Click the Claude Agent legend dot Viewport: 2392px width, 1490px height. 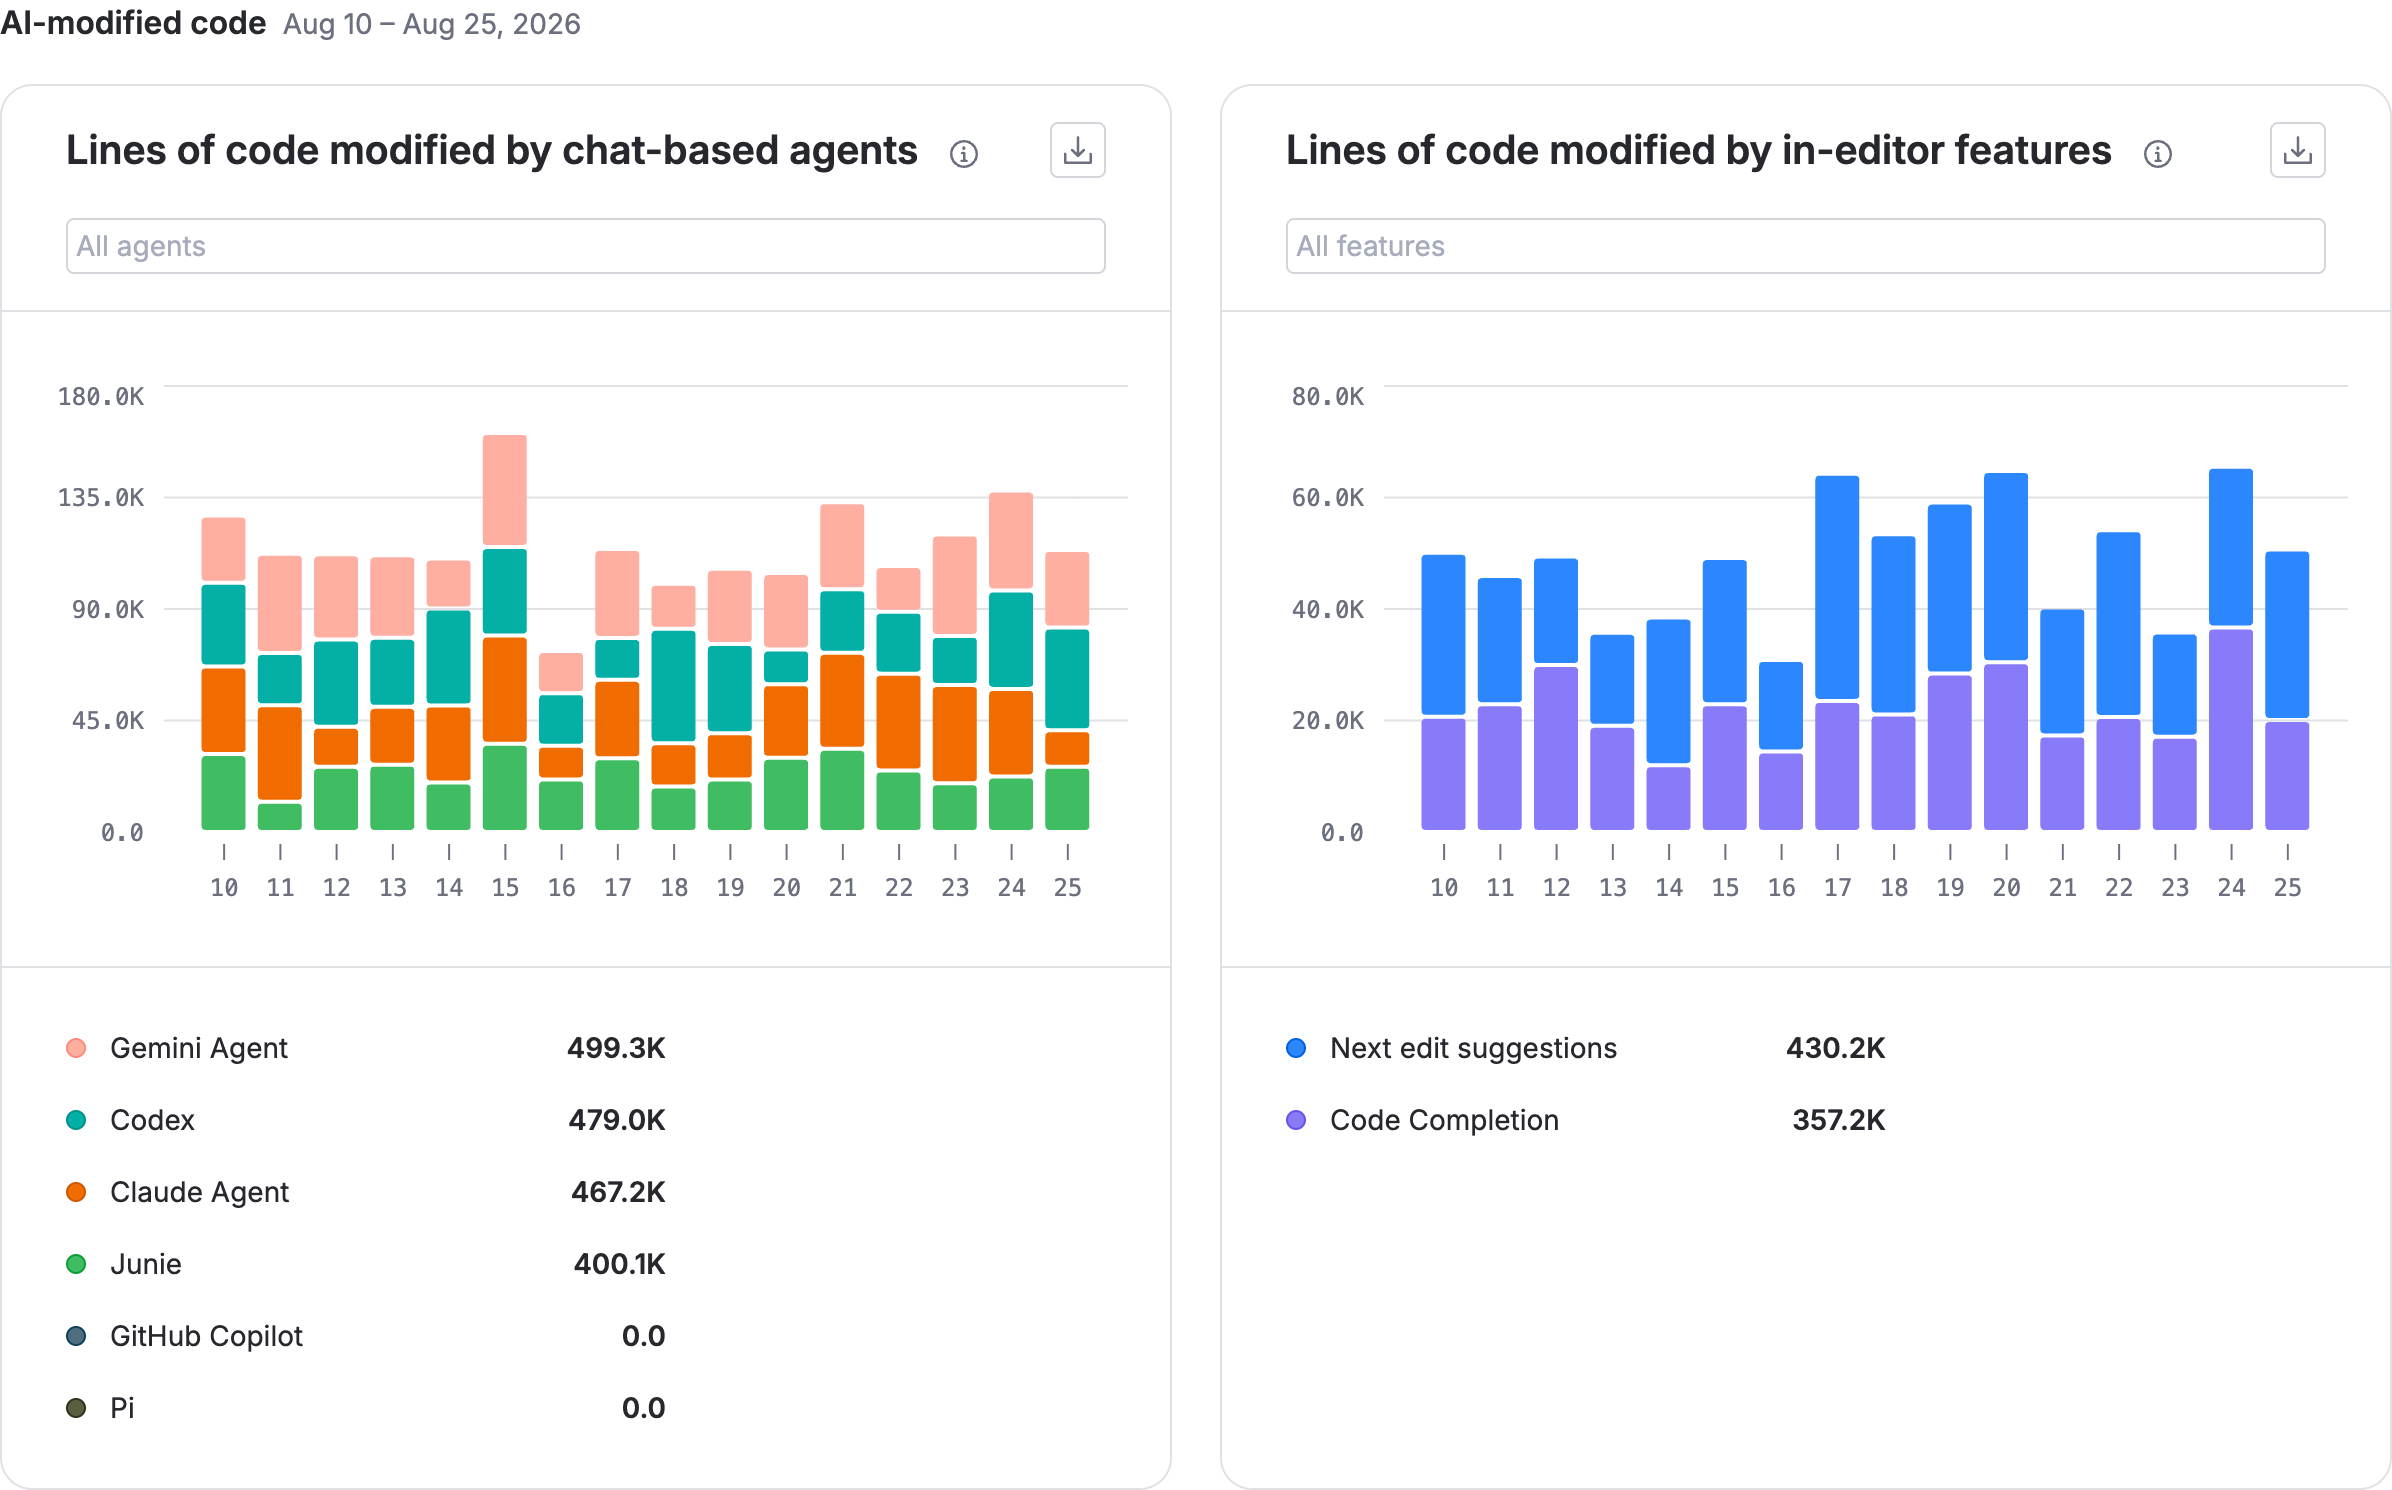point(76,1192)
